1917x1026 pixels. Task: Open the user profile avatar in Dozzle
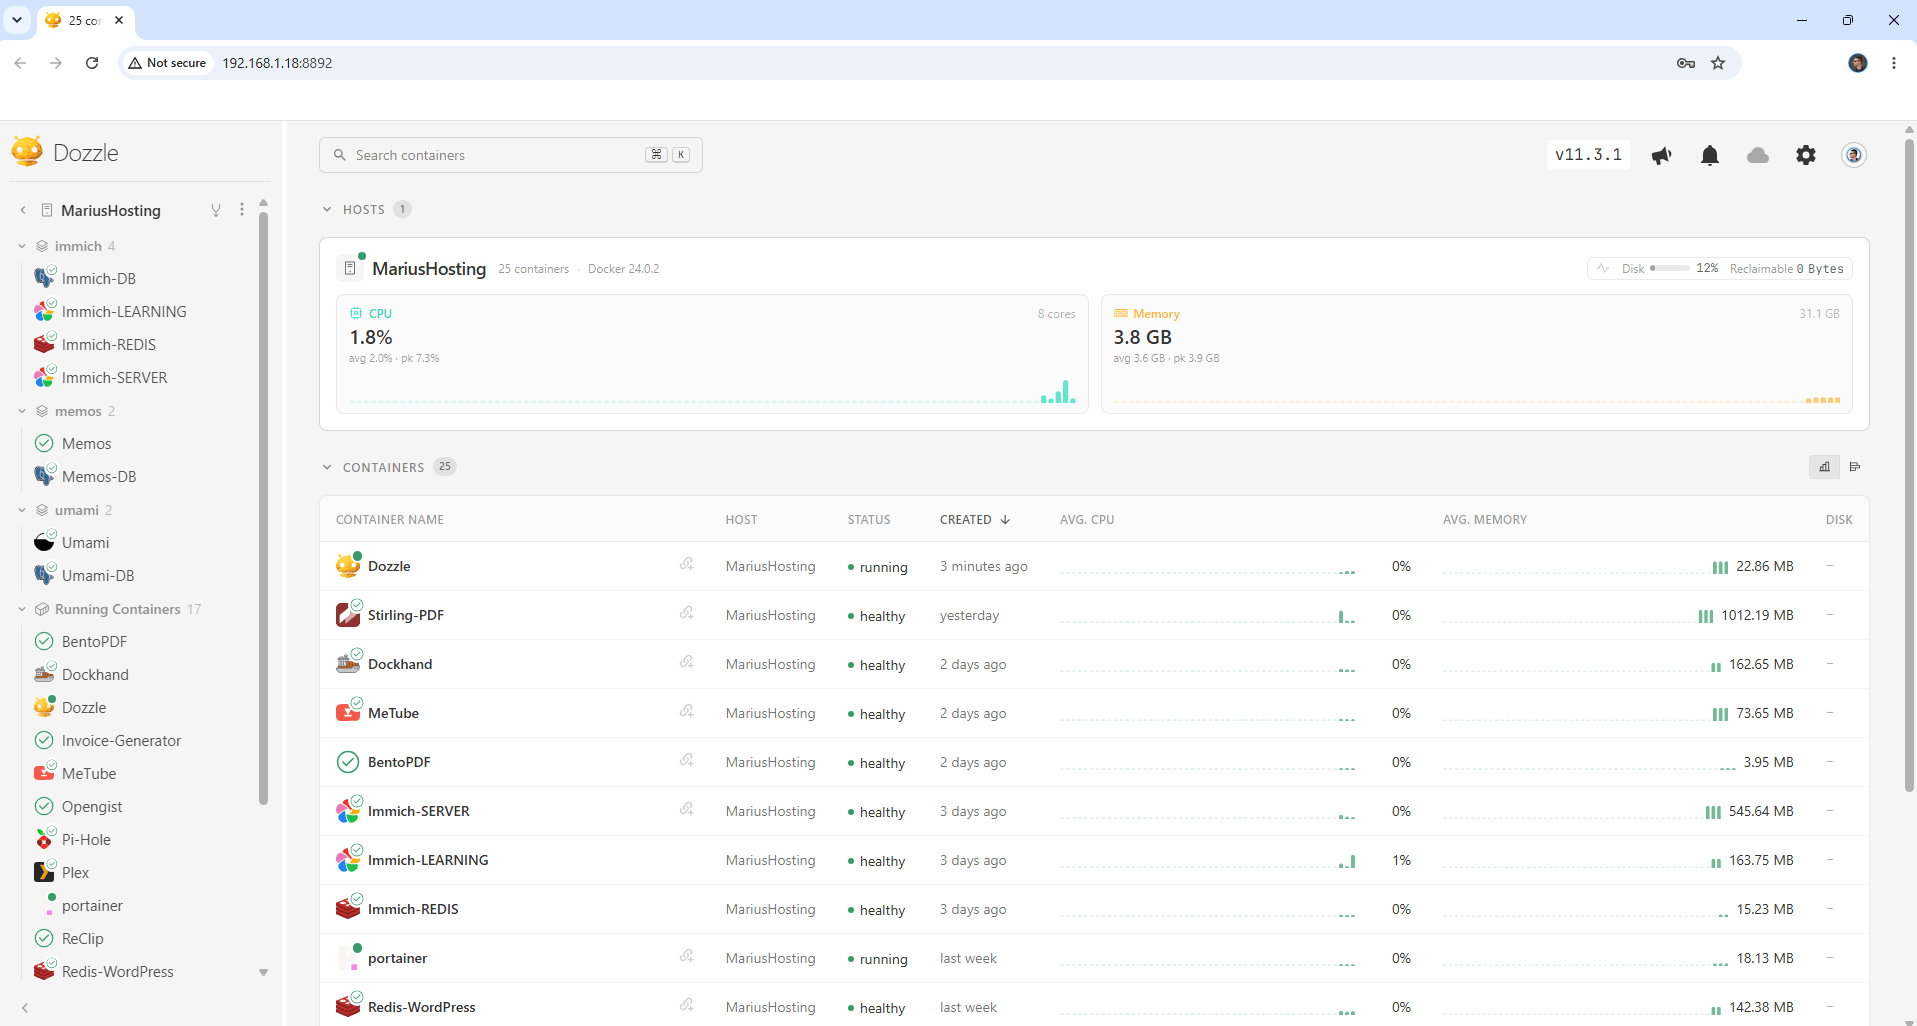1854,155
